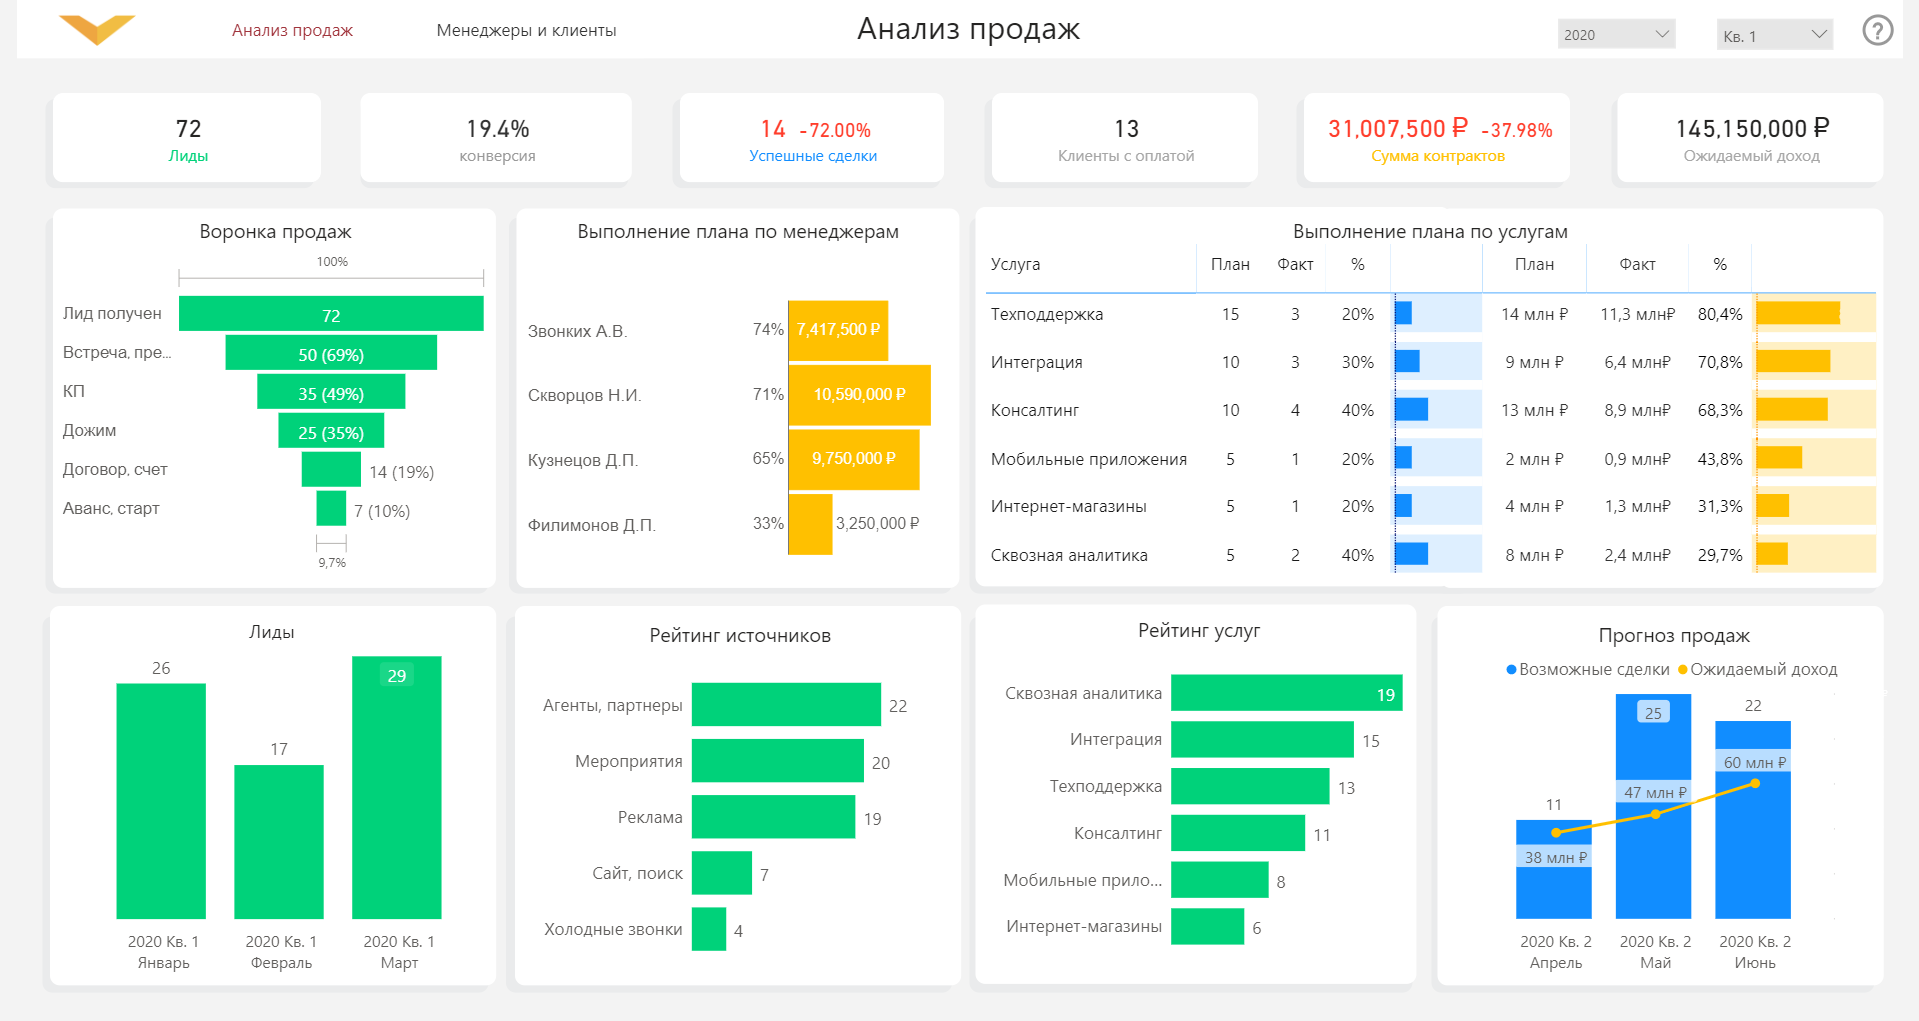The width and height of the screenshot is (1919, 1021).
Task: Click the Услуга column header
Action: click(x=1015, y=264)
